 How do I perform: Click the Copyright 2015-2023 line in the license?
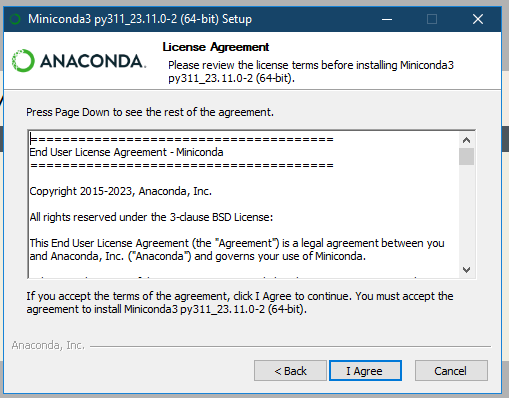tap(121, 191)
